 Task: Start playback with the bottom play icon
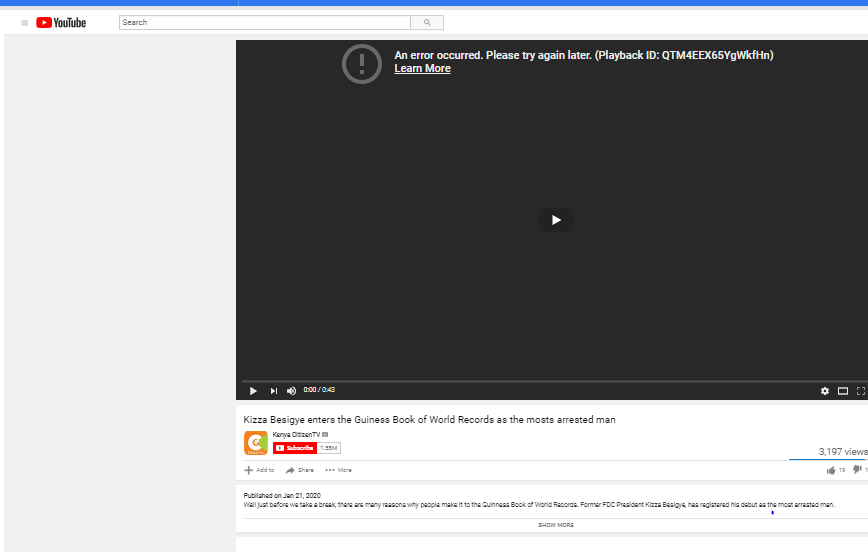coord(253,391)
